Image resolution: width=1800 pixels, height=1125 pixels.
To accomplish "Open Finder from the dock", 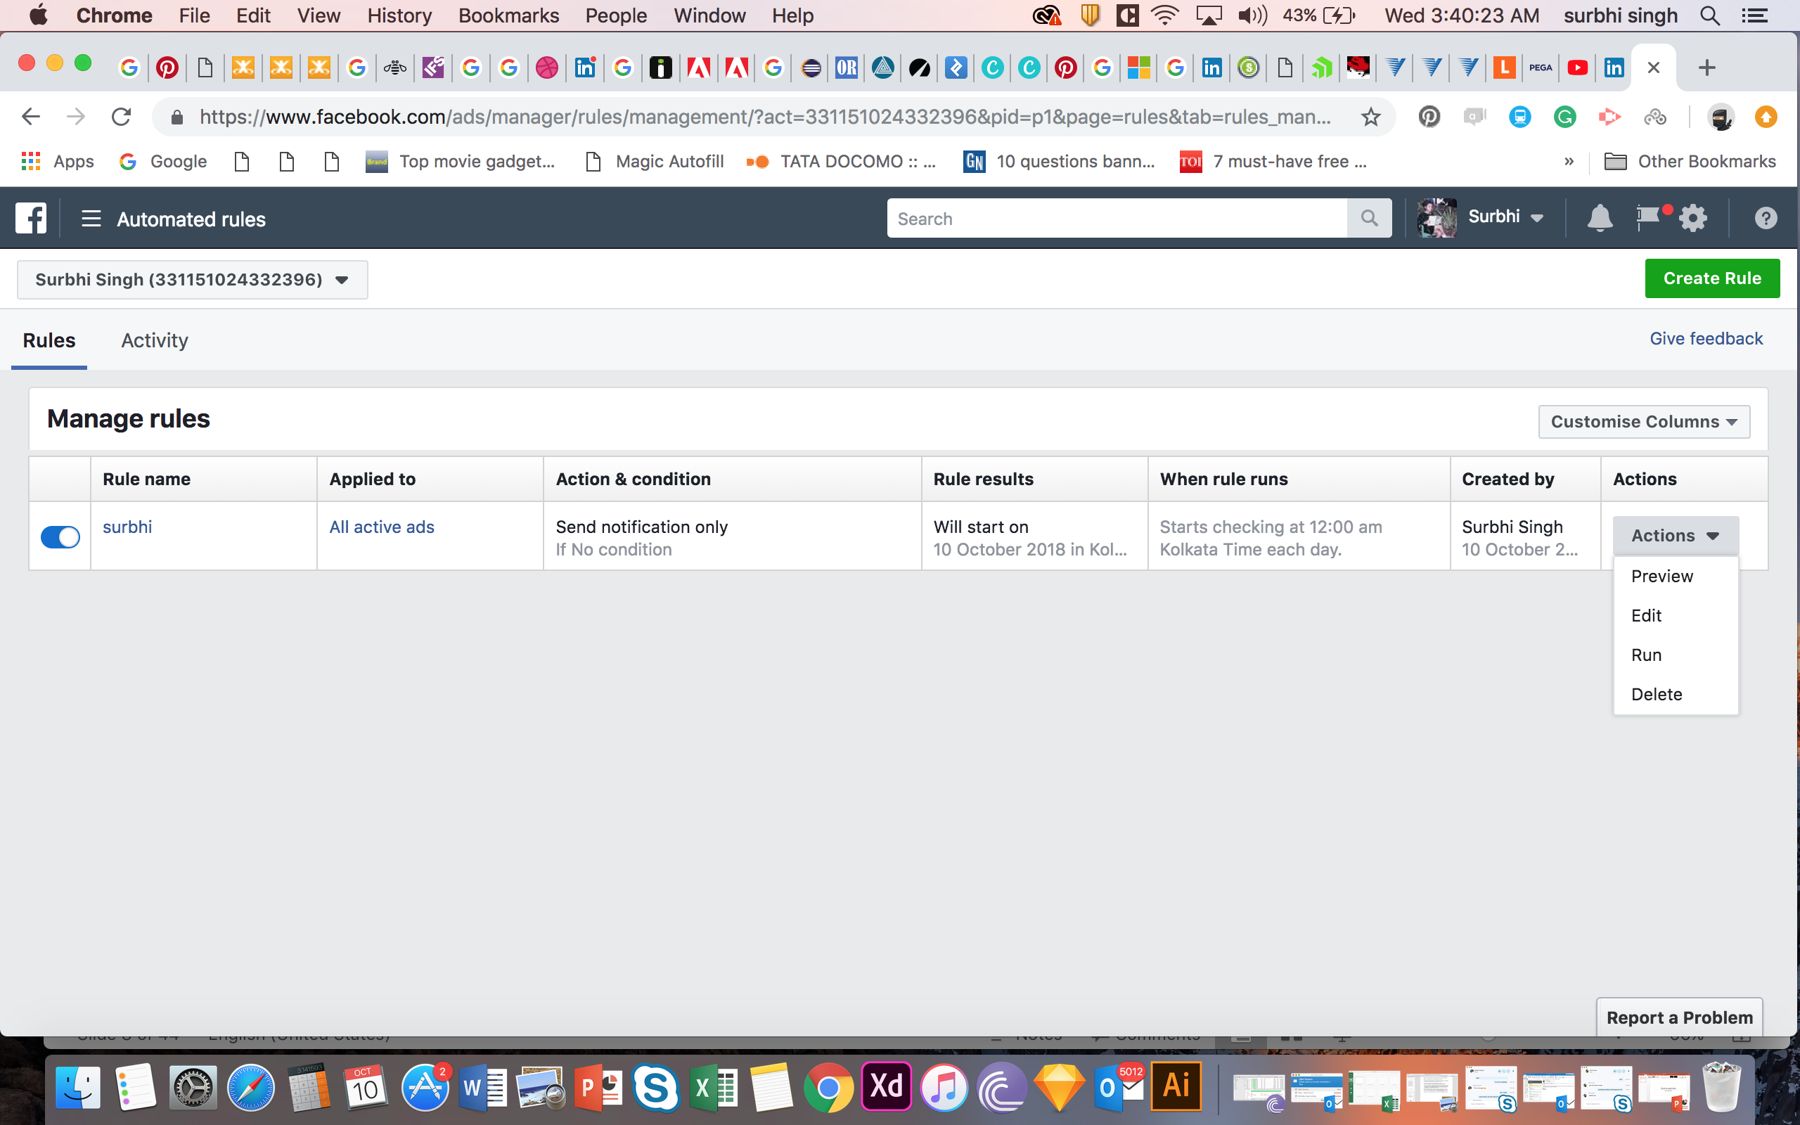I will click(x=78, y=1087).
